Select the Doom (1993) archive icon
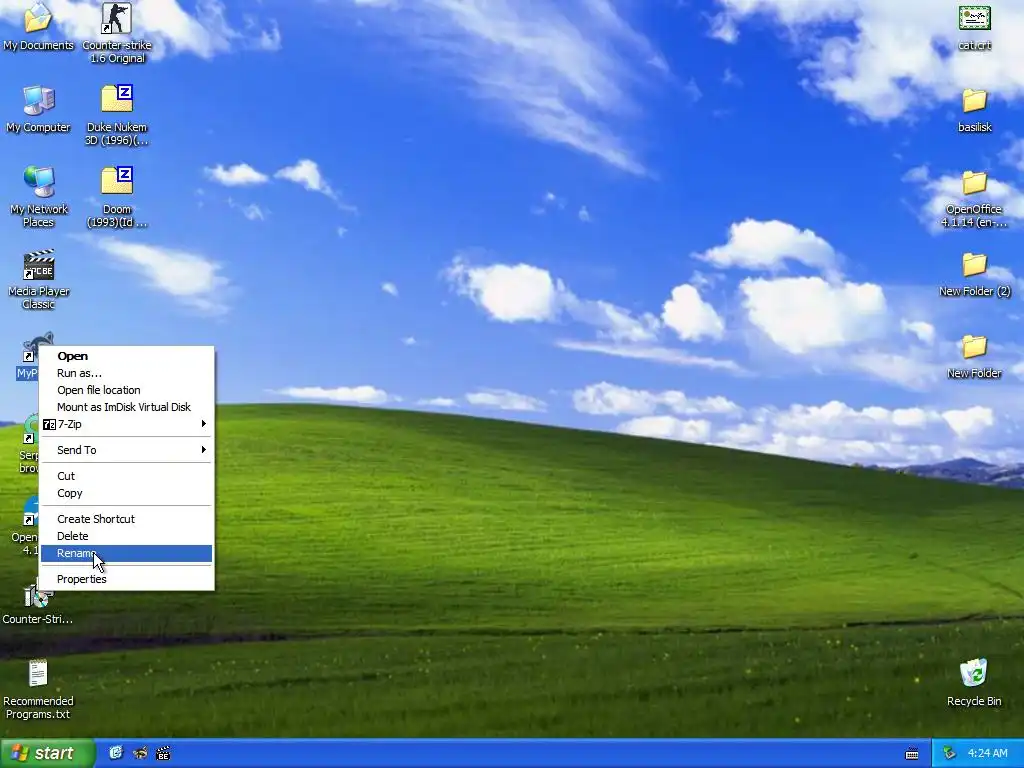The image size is (1024, 768). pos(116,197)
